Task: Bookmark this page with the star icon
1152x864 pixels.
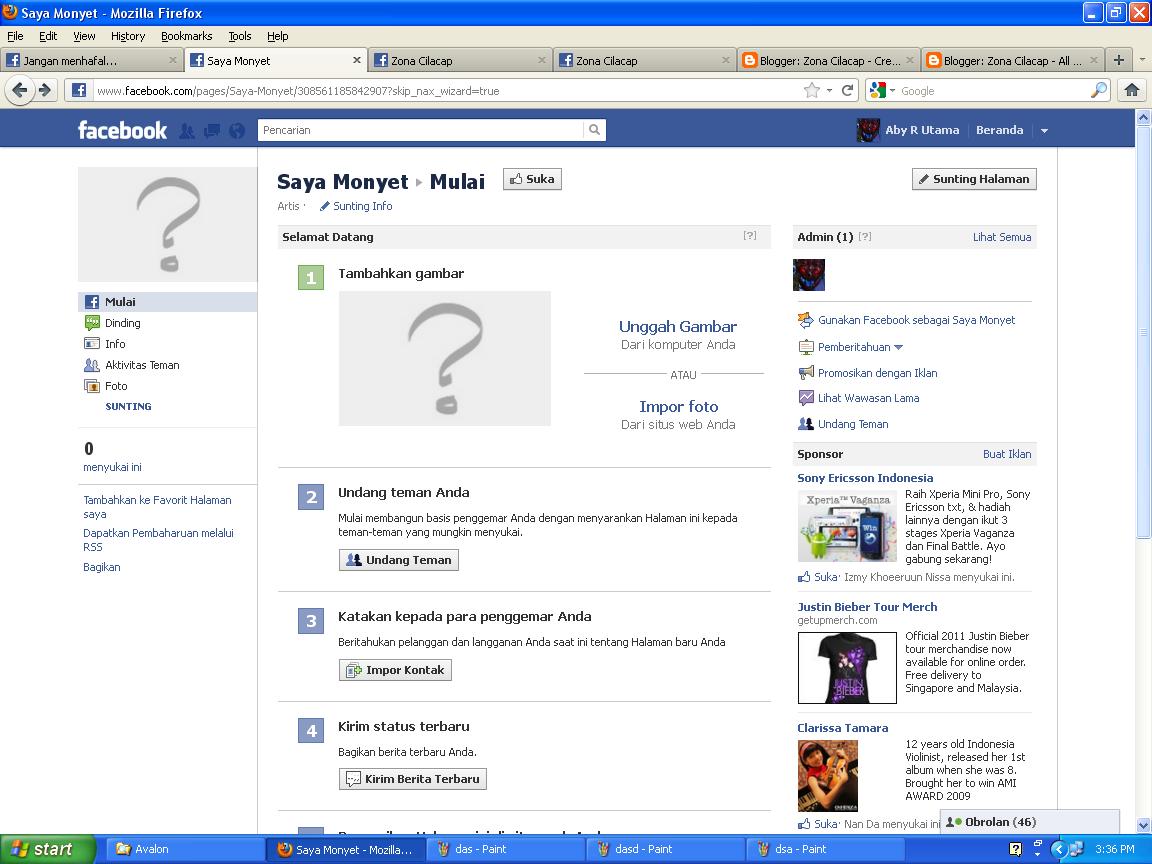Action: [812, 90]
